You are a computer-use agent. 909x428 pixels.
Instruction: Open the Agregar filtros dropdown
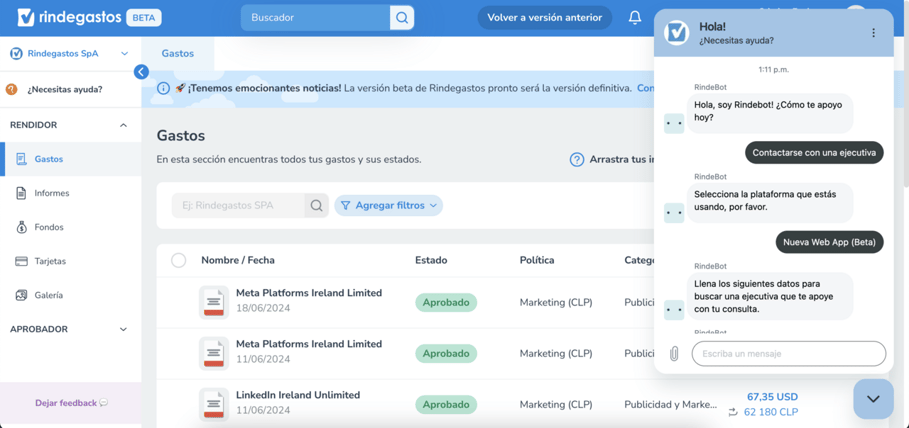pyautogui.click(x=388, y=205)
